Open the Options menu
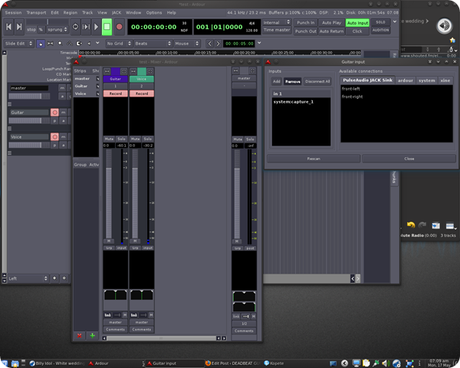Image resolution: width=460 pixels, height=368 pixels. (154, 12)
